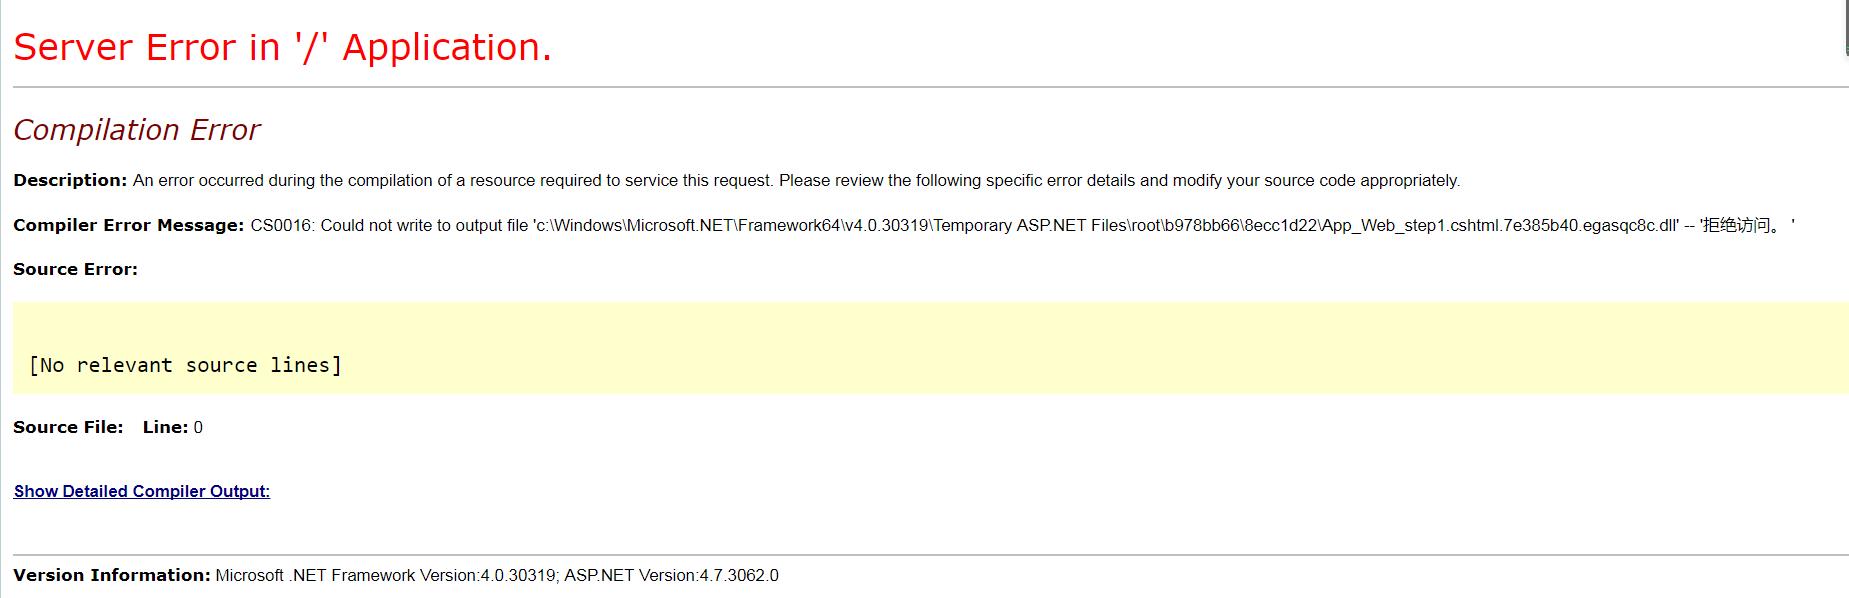This screenshot has width=1849, height=598.
Task: Click the No relevant source lines text
Action: (185, 365)
